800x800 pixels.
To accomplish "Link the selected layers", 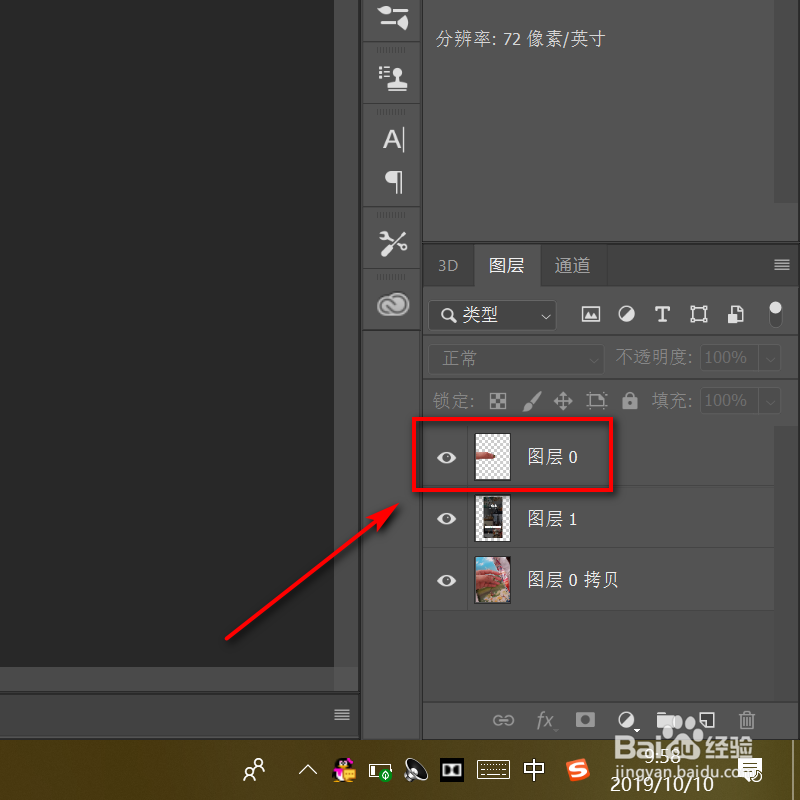I will pos(503,720).
